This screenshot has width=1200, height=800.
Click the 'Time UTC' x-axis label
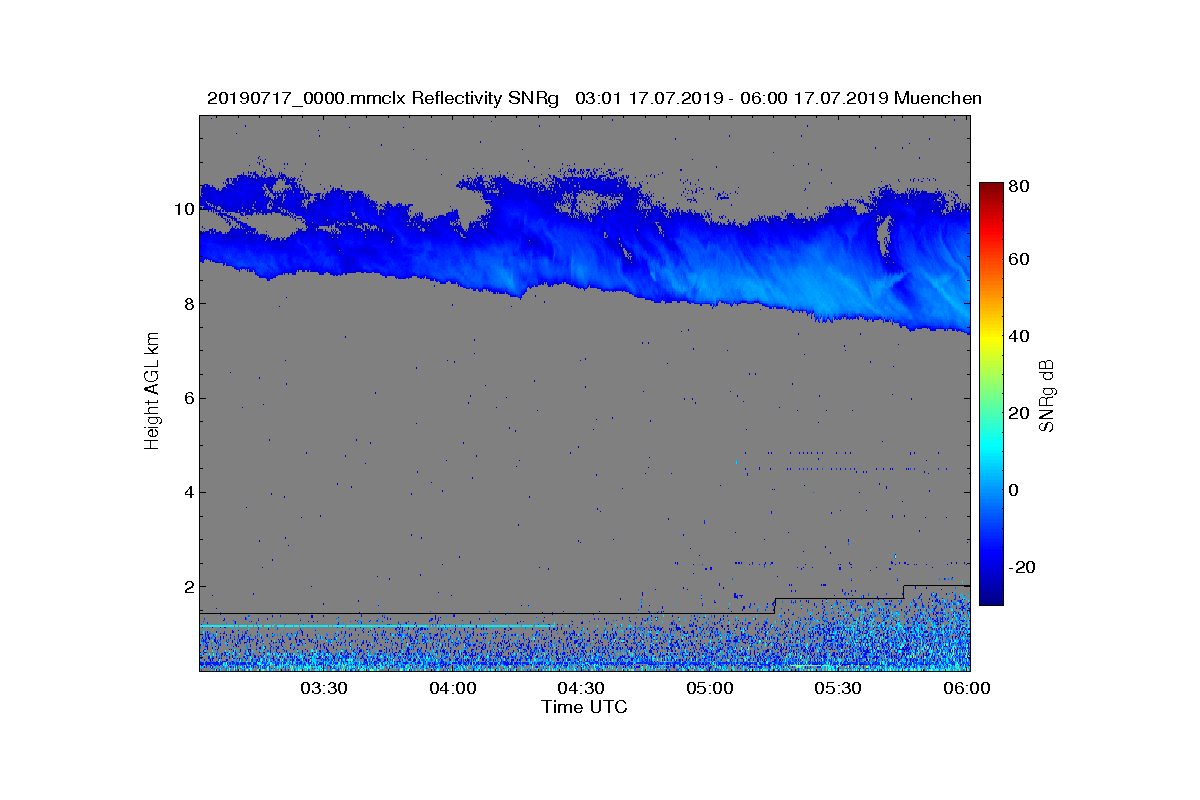[x=584, y=707]
